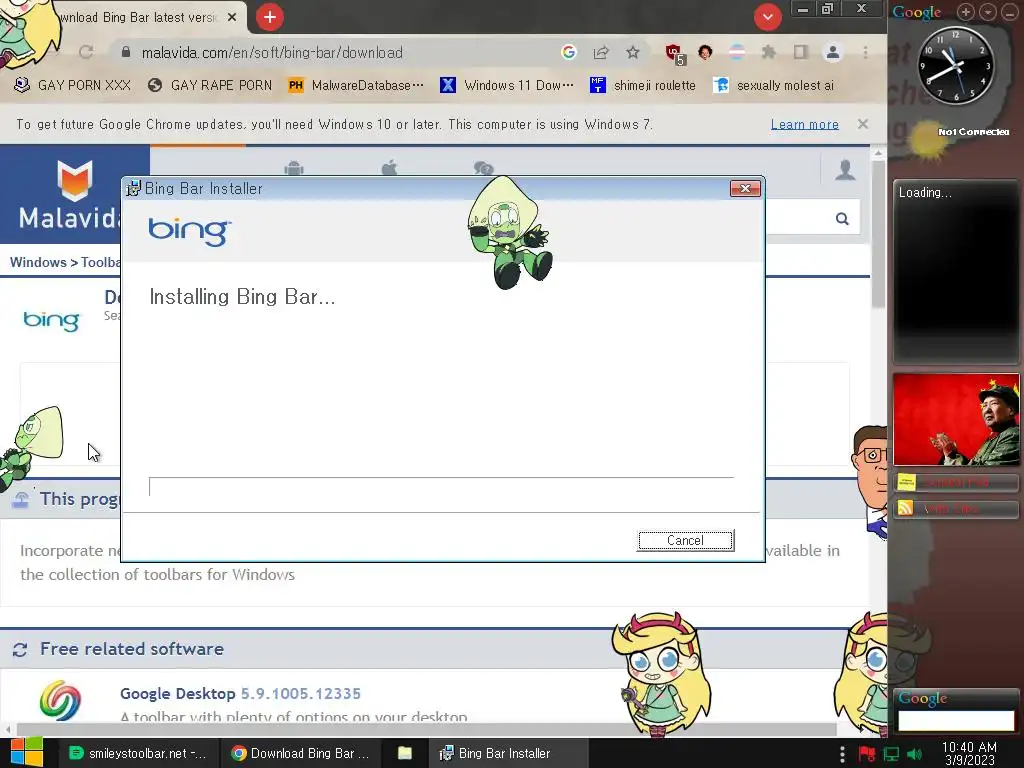Dismiss the Chrome update notification bar
Screen dimensions: 1024x768
pos(863,124)
